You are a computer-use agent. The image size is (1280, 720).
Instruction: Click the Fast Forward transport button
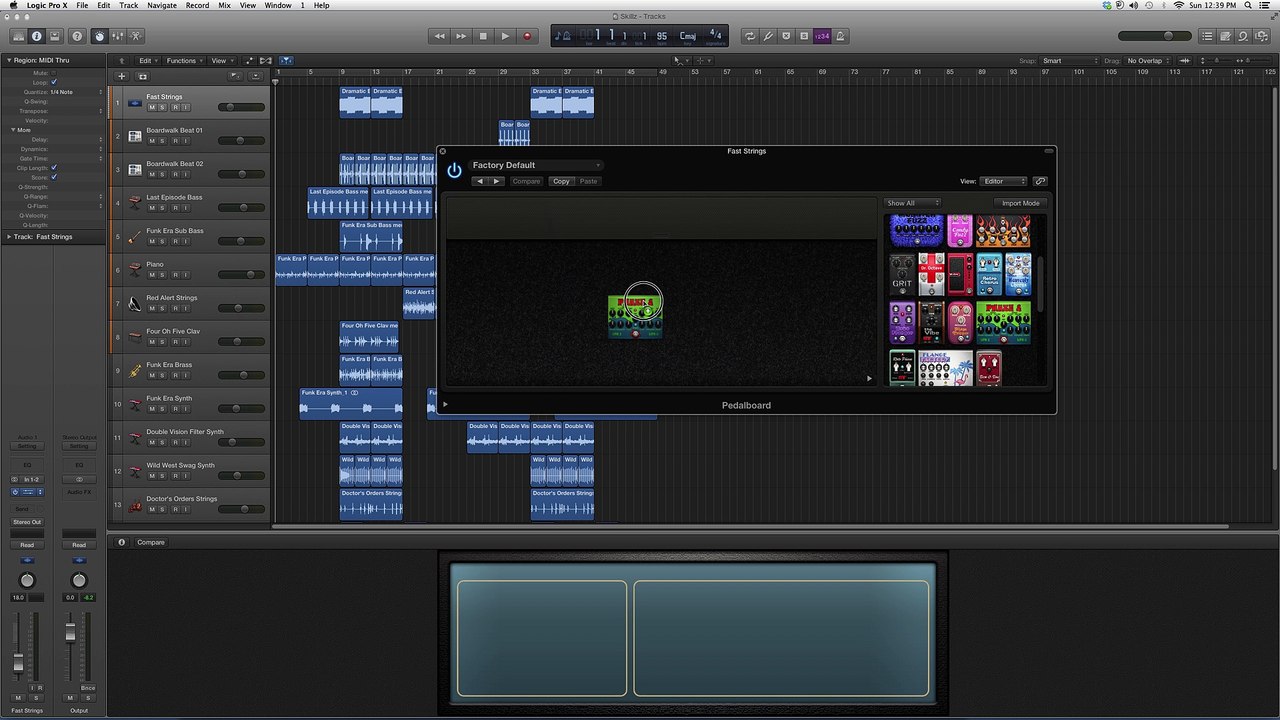click(x=461, y=36)
